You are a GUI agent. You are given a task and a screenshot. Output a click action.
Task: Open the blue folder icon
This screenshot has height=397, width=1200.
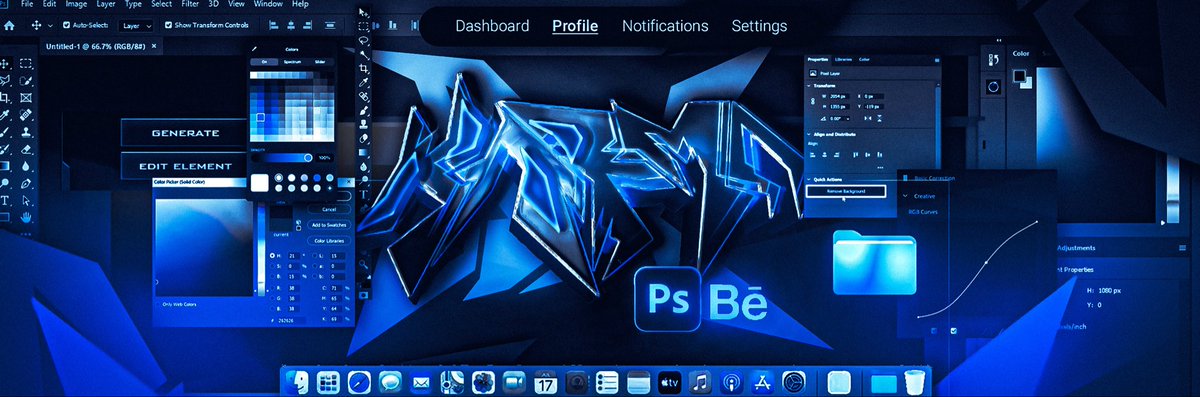coord(874,262)
